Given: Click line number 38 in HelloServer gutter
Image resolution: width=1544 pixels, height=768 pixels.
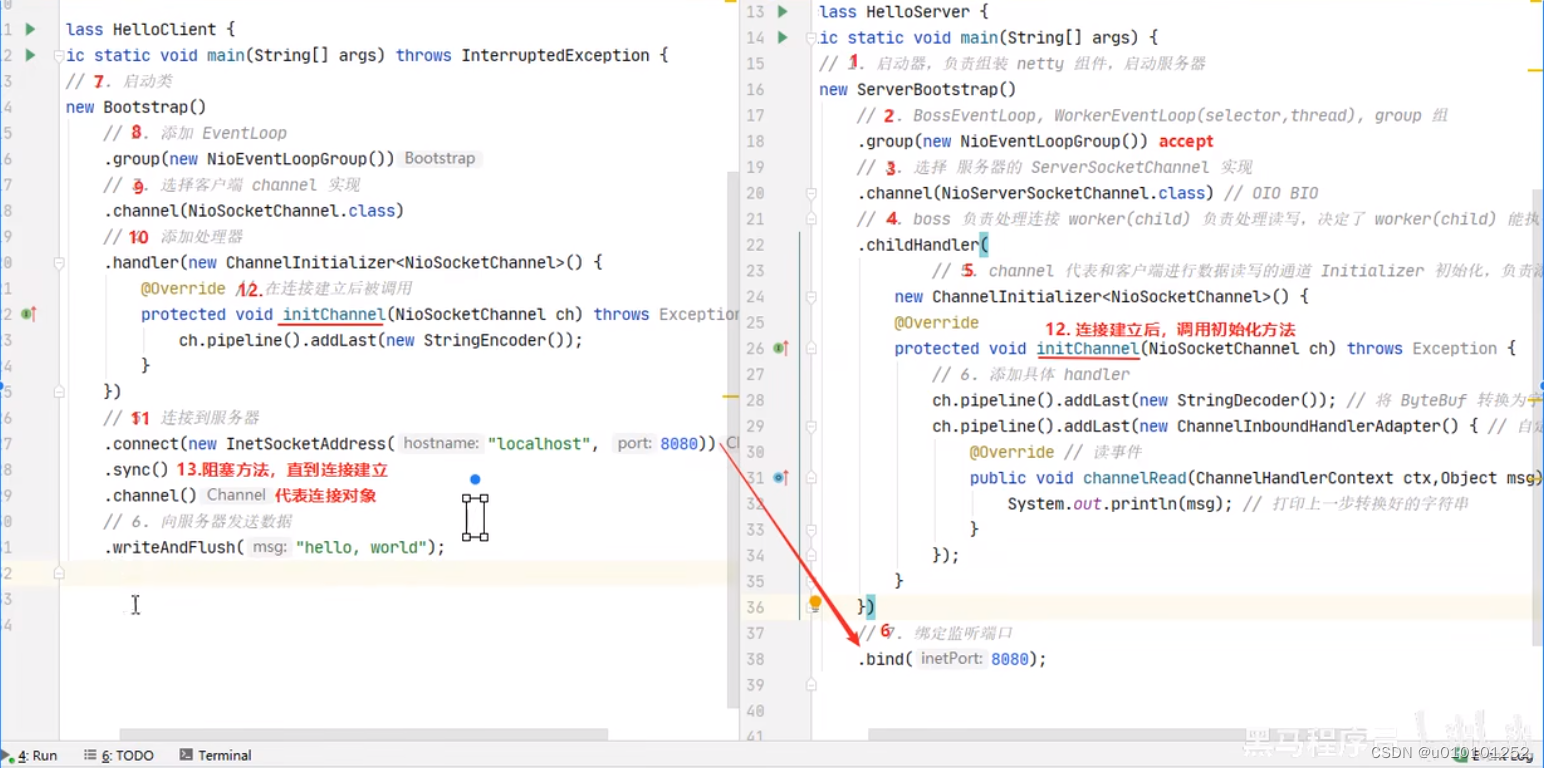Looking at the screenshot, I should (x=755, y=659).
